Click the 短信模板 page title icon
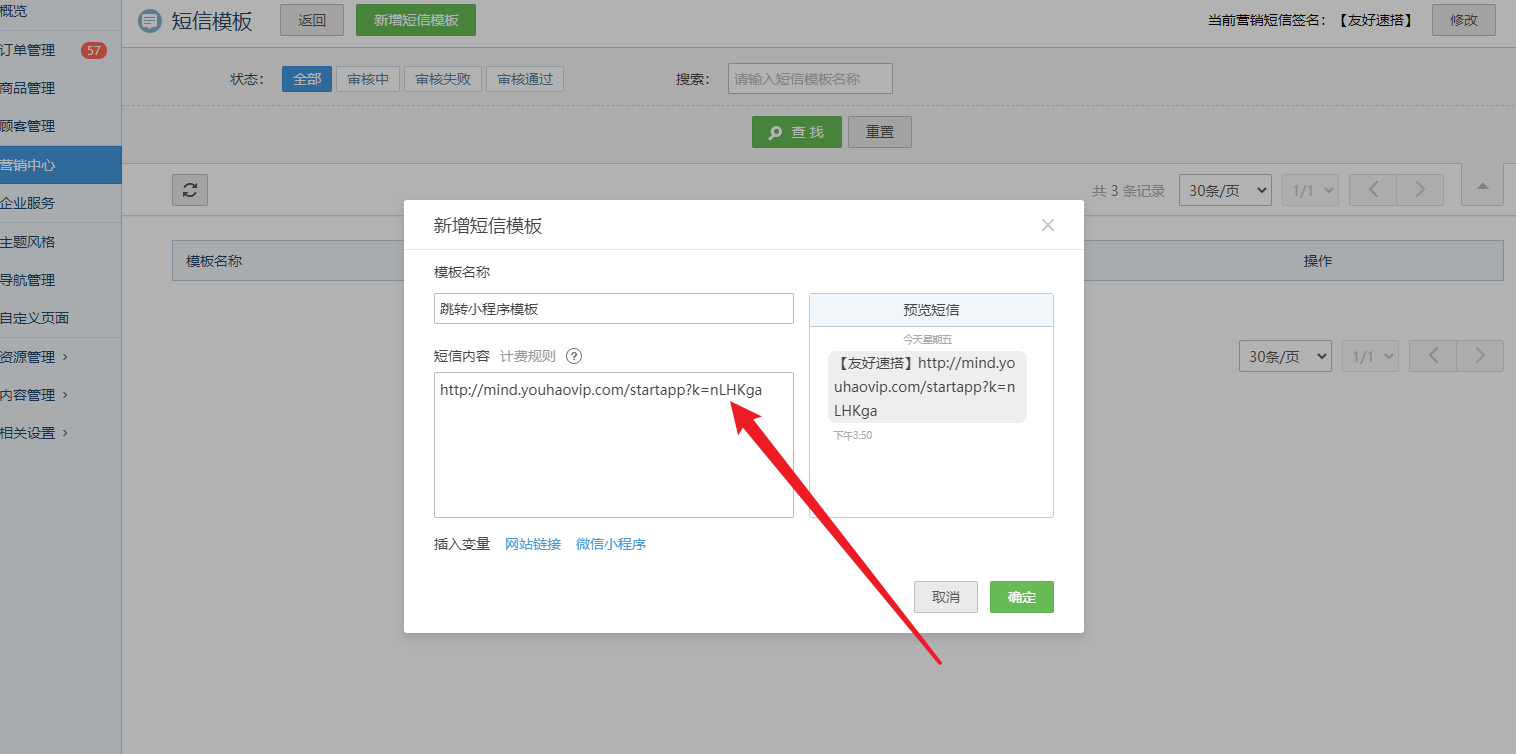The width and height of the screenshot is (1516, 754). tap(150, 21)
